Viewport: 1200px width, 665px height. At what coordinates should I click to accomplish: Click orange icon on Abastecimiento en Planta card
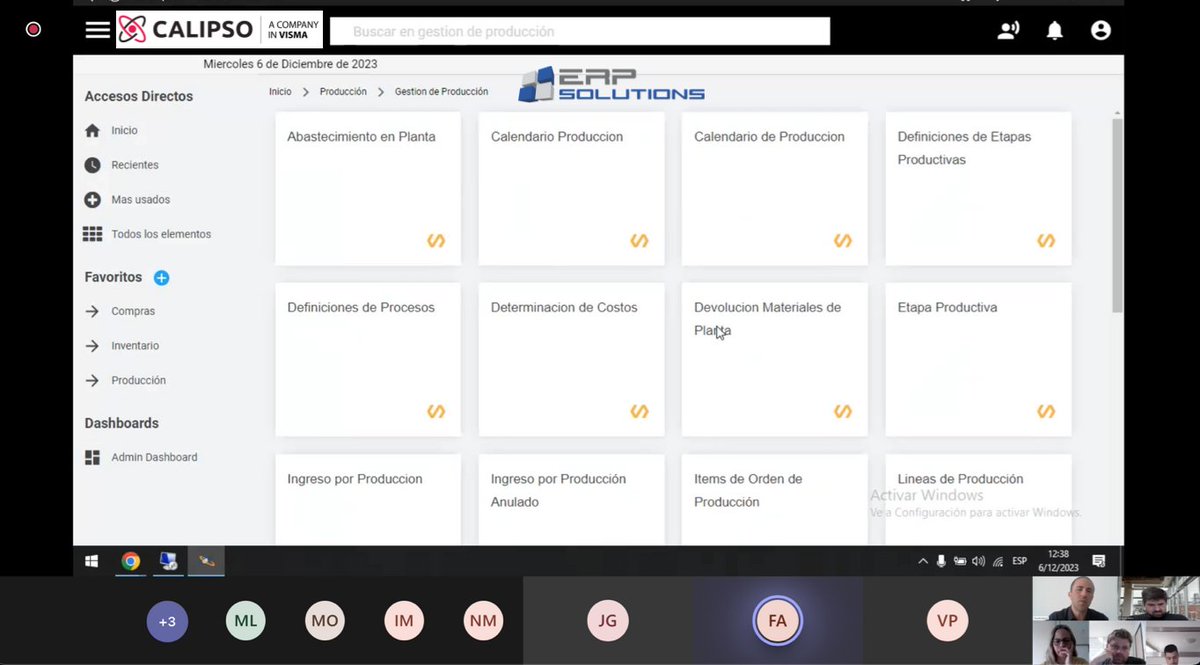[x=436, y=240]
